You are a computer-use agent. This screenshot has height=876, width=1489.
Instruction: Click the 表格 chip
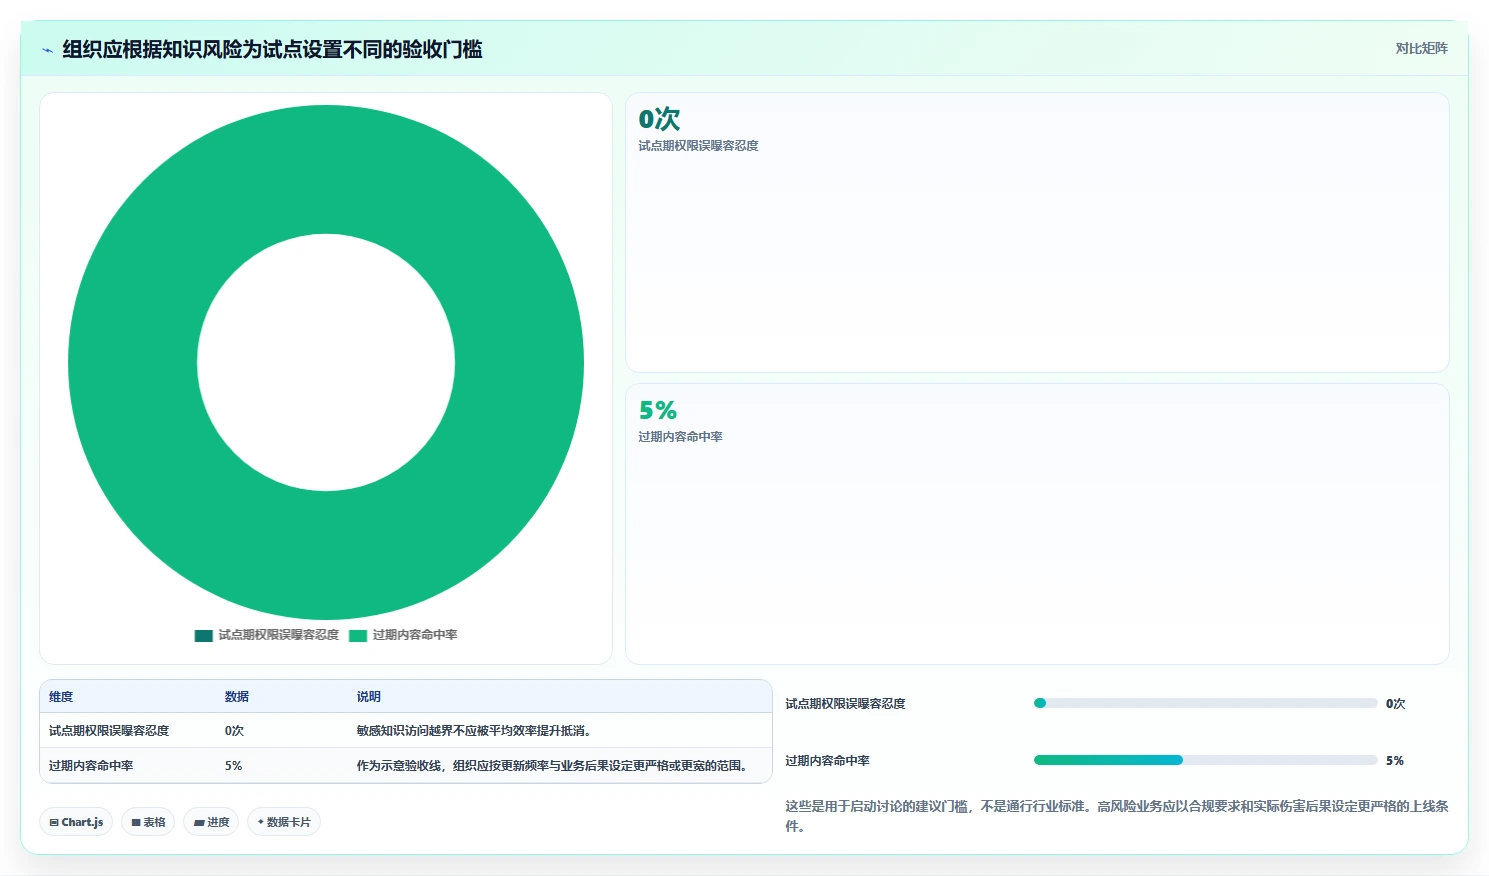click(x=148, y=822)
